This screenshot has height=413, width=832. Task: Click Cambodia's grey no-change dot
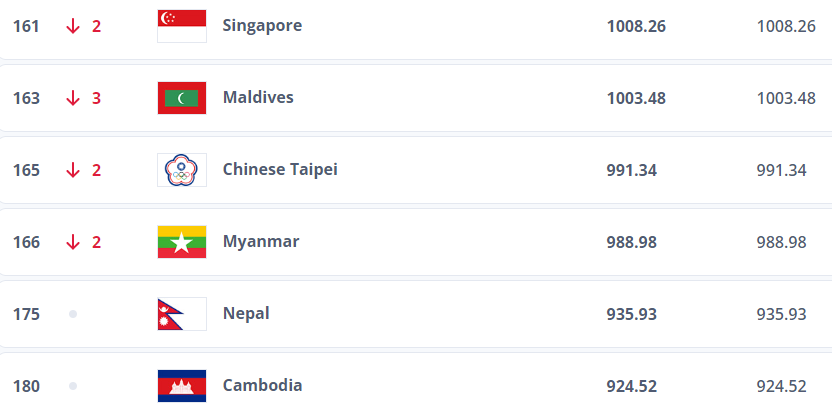(73, 386)
